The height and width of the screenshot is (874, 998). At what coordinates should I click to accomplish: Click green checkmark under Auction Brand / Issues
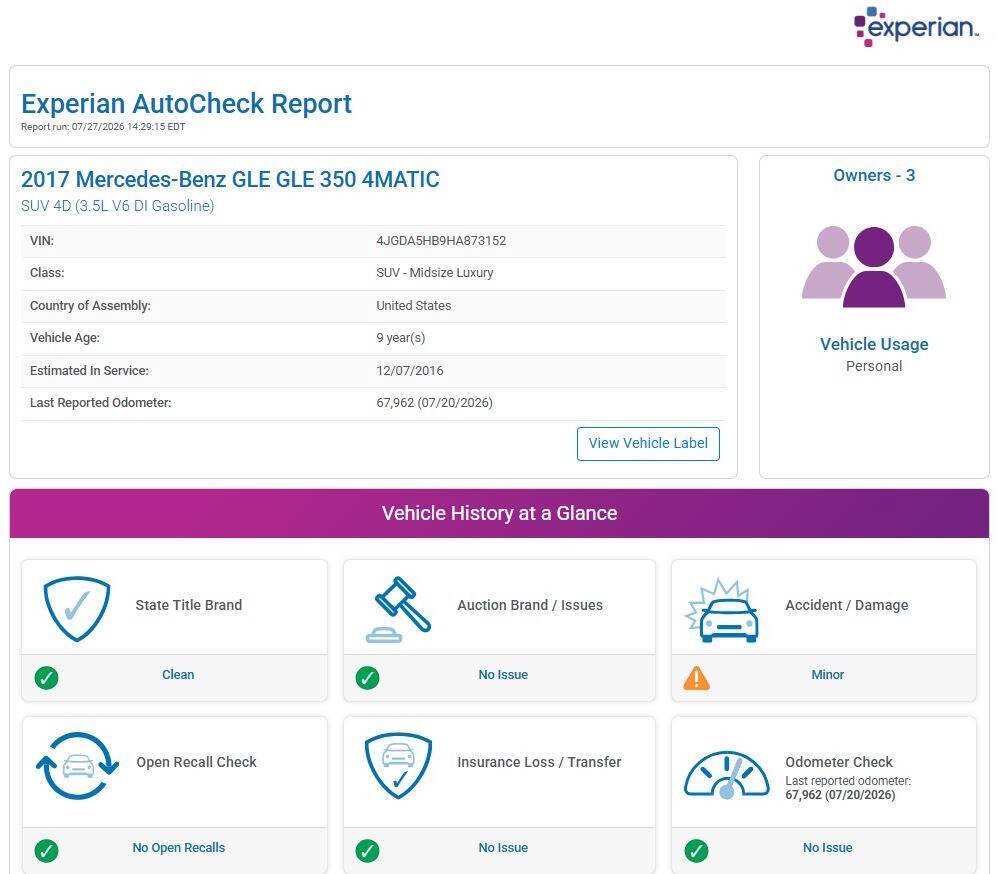click(367, 677)
